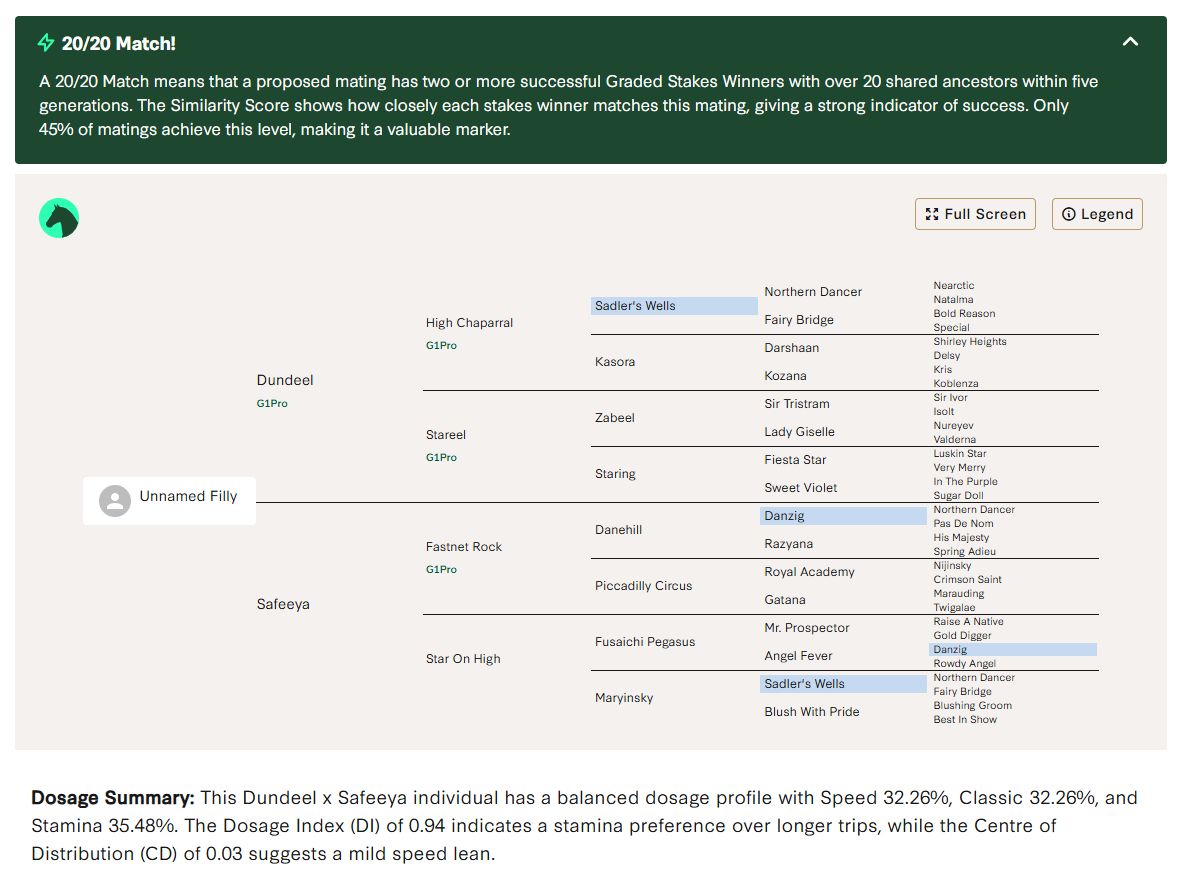
Task: Select Northern Dancer beside Sadler's Wells
Action: pyautogui.click(x=812, y=292)
